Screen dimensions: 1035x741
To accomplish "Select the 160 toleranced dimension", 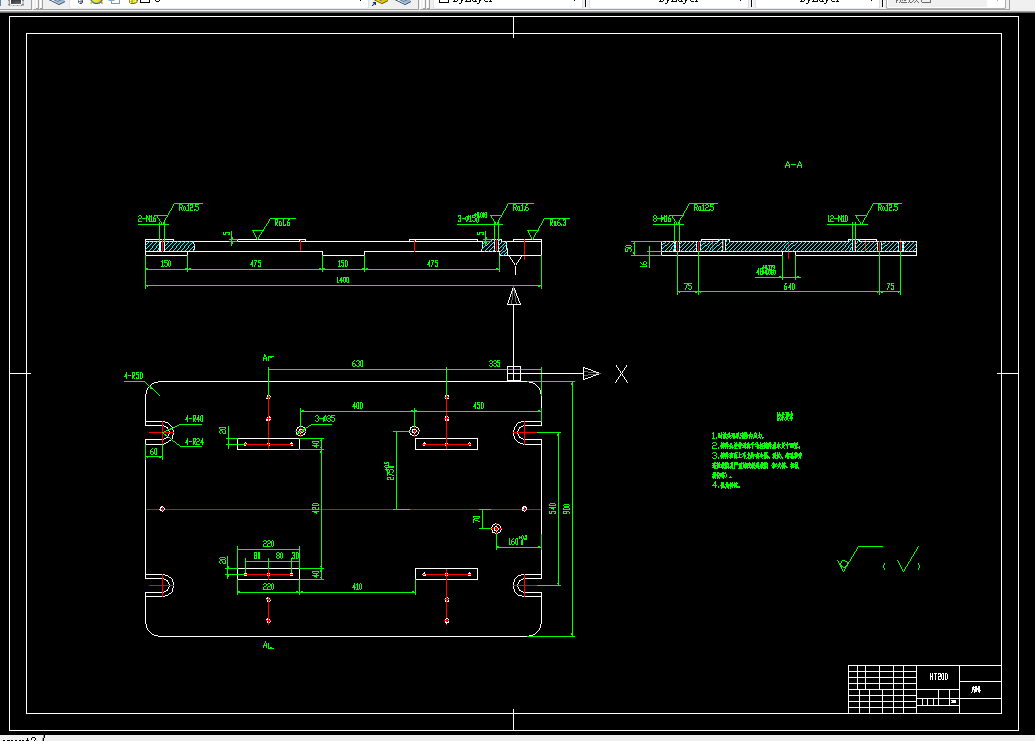I will point(518,541).
